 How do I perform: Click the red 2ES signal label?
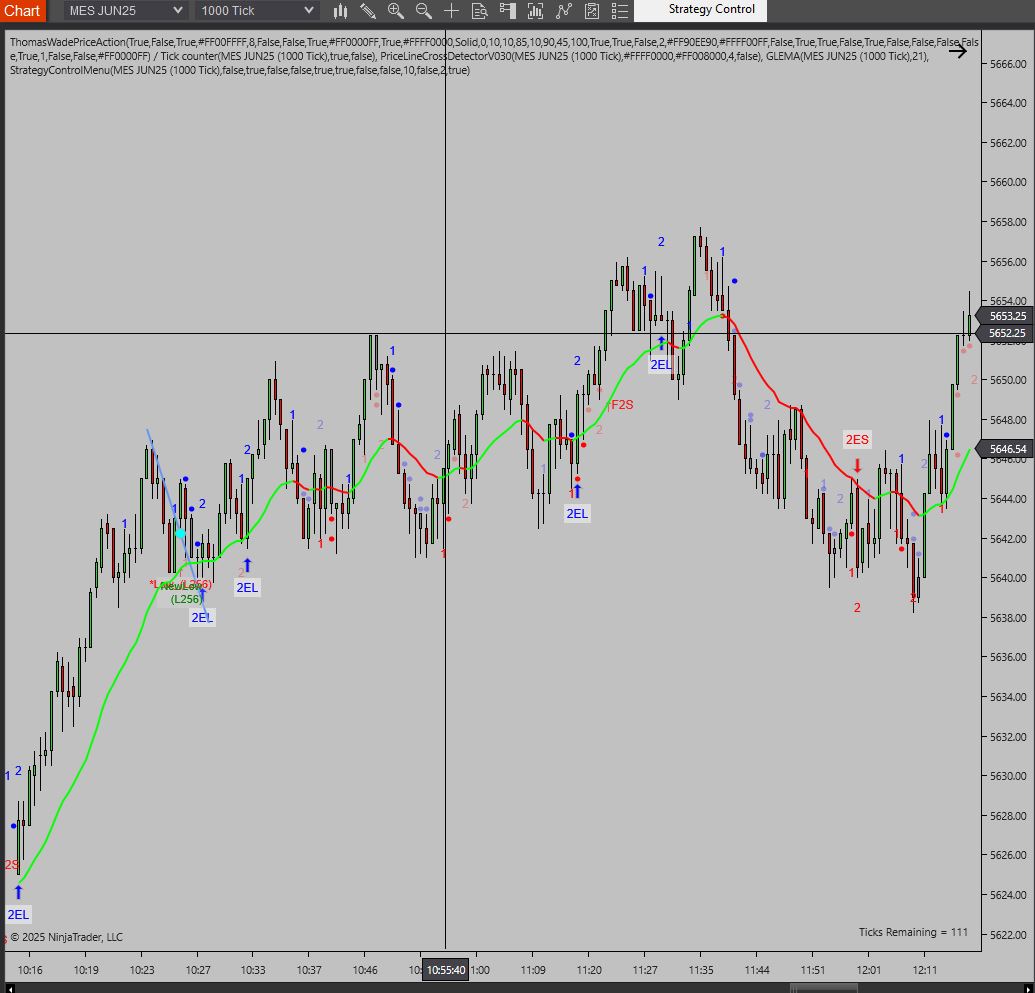coord(857,440)
